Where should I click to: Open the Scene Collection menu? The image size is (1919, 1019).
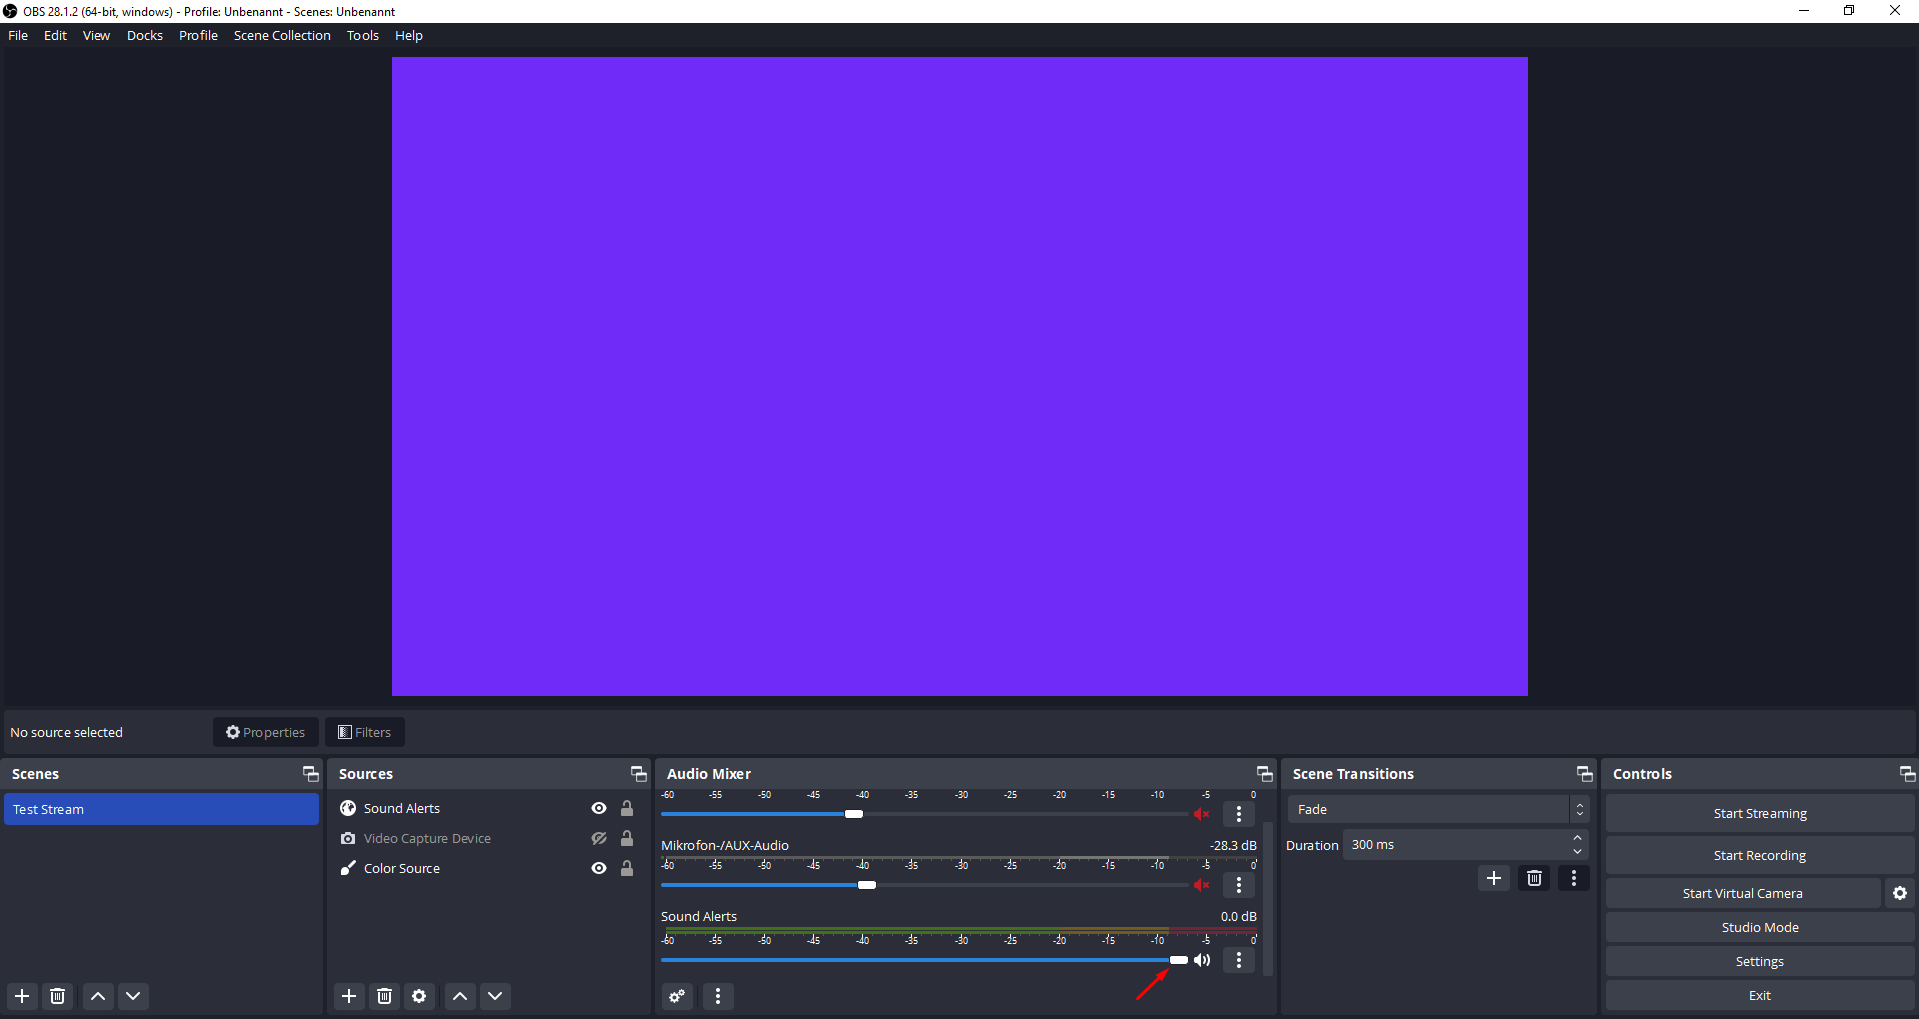[282, 35]
